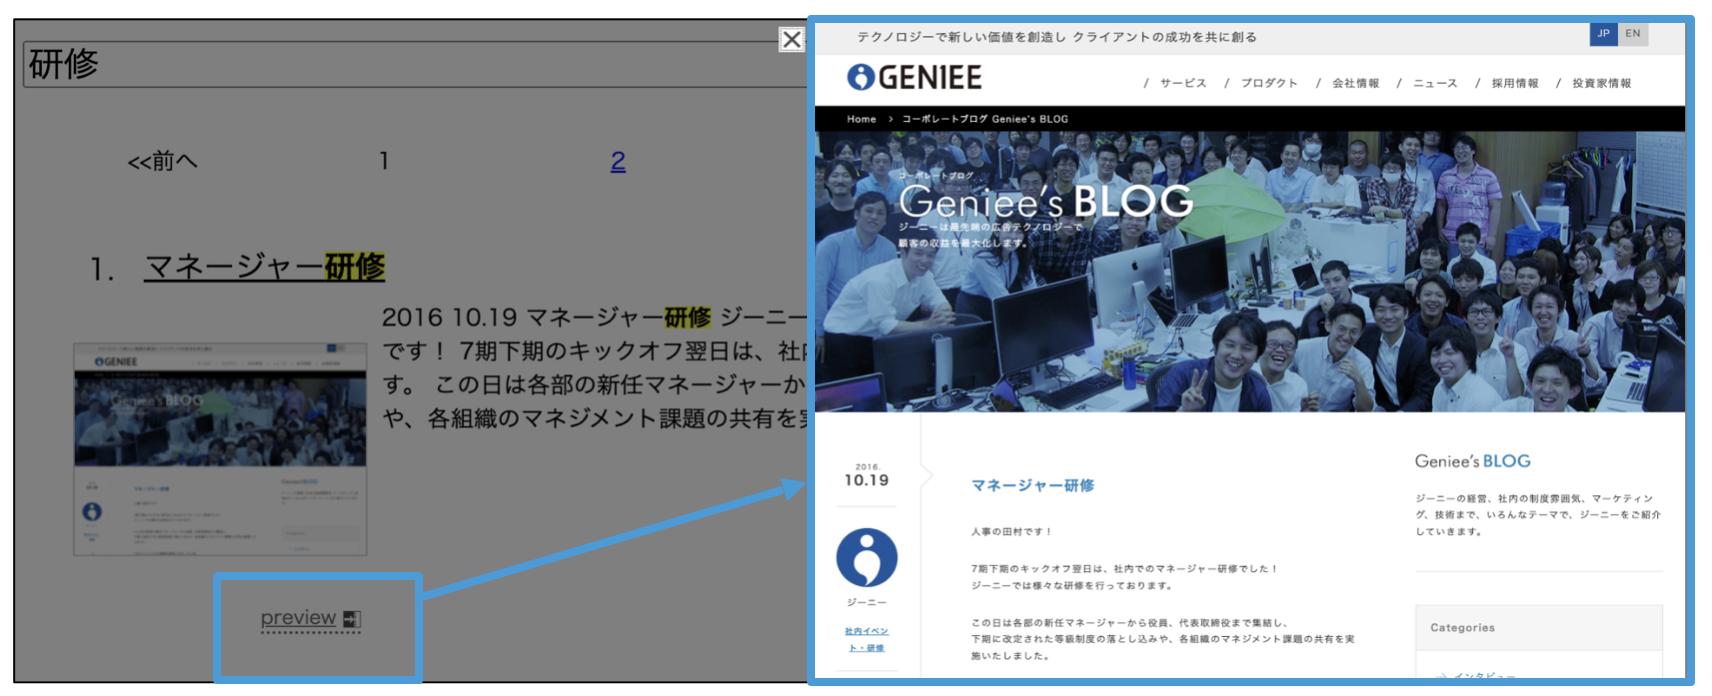This screenshot has width=1712, height=696.
Task: Open results page 2
Action: 618,161
